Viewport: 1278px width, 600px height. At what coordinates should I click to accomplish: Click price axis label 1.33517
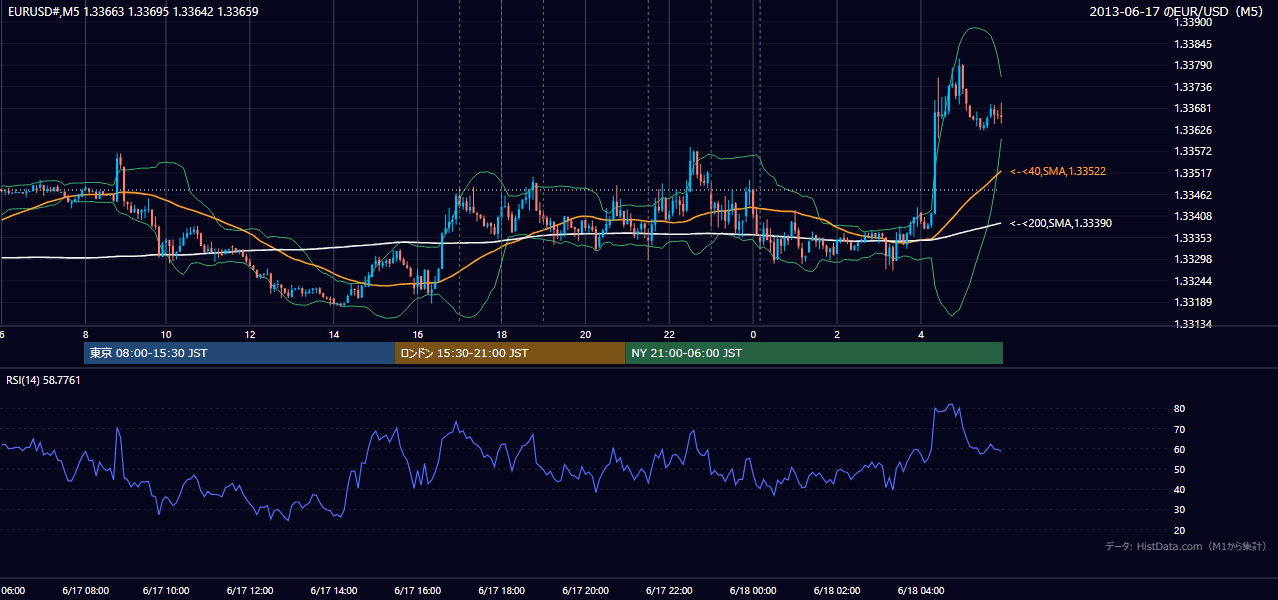point(1191,174)
